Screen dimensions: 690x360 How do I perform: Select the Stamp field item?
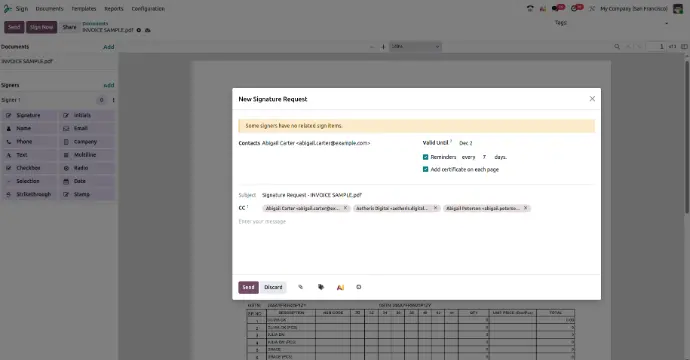tap(87, 194)
